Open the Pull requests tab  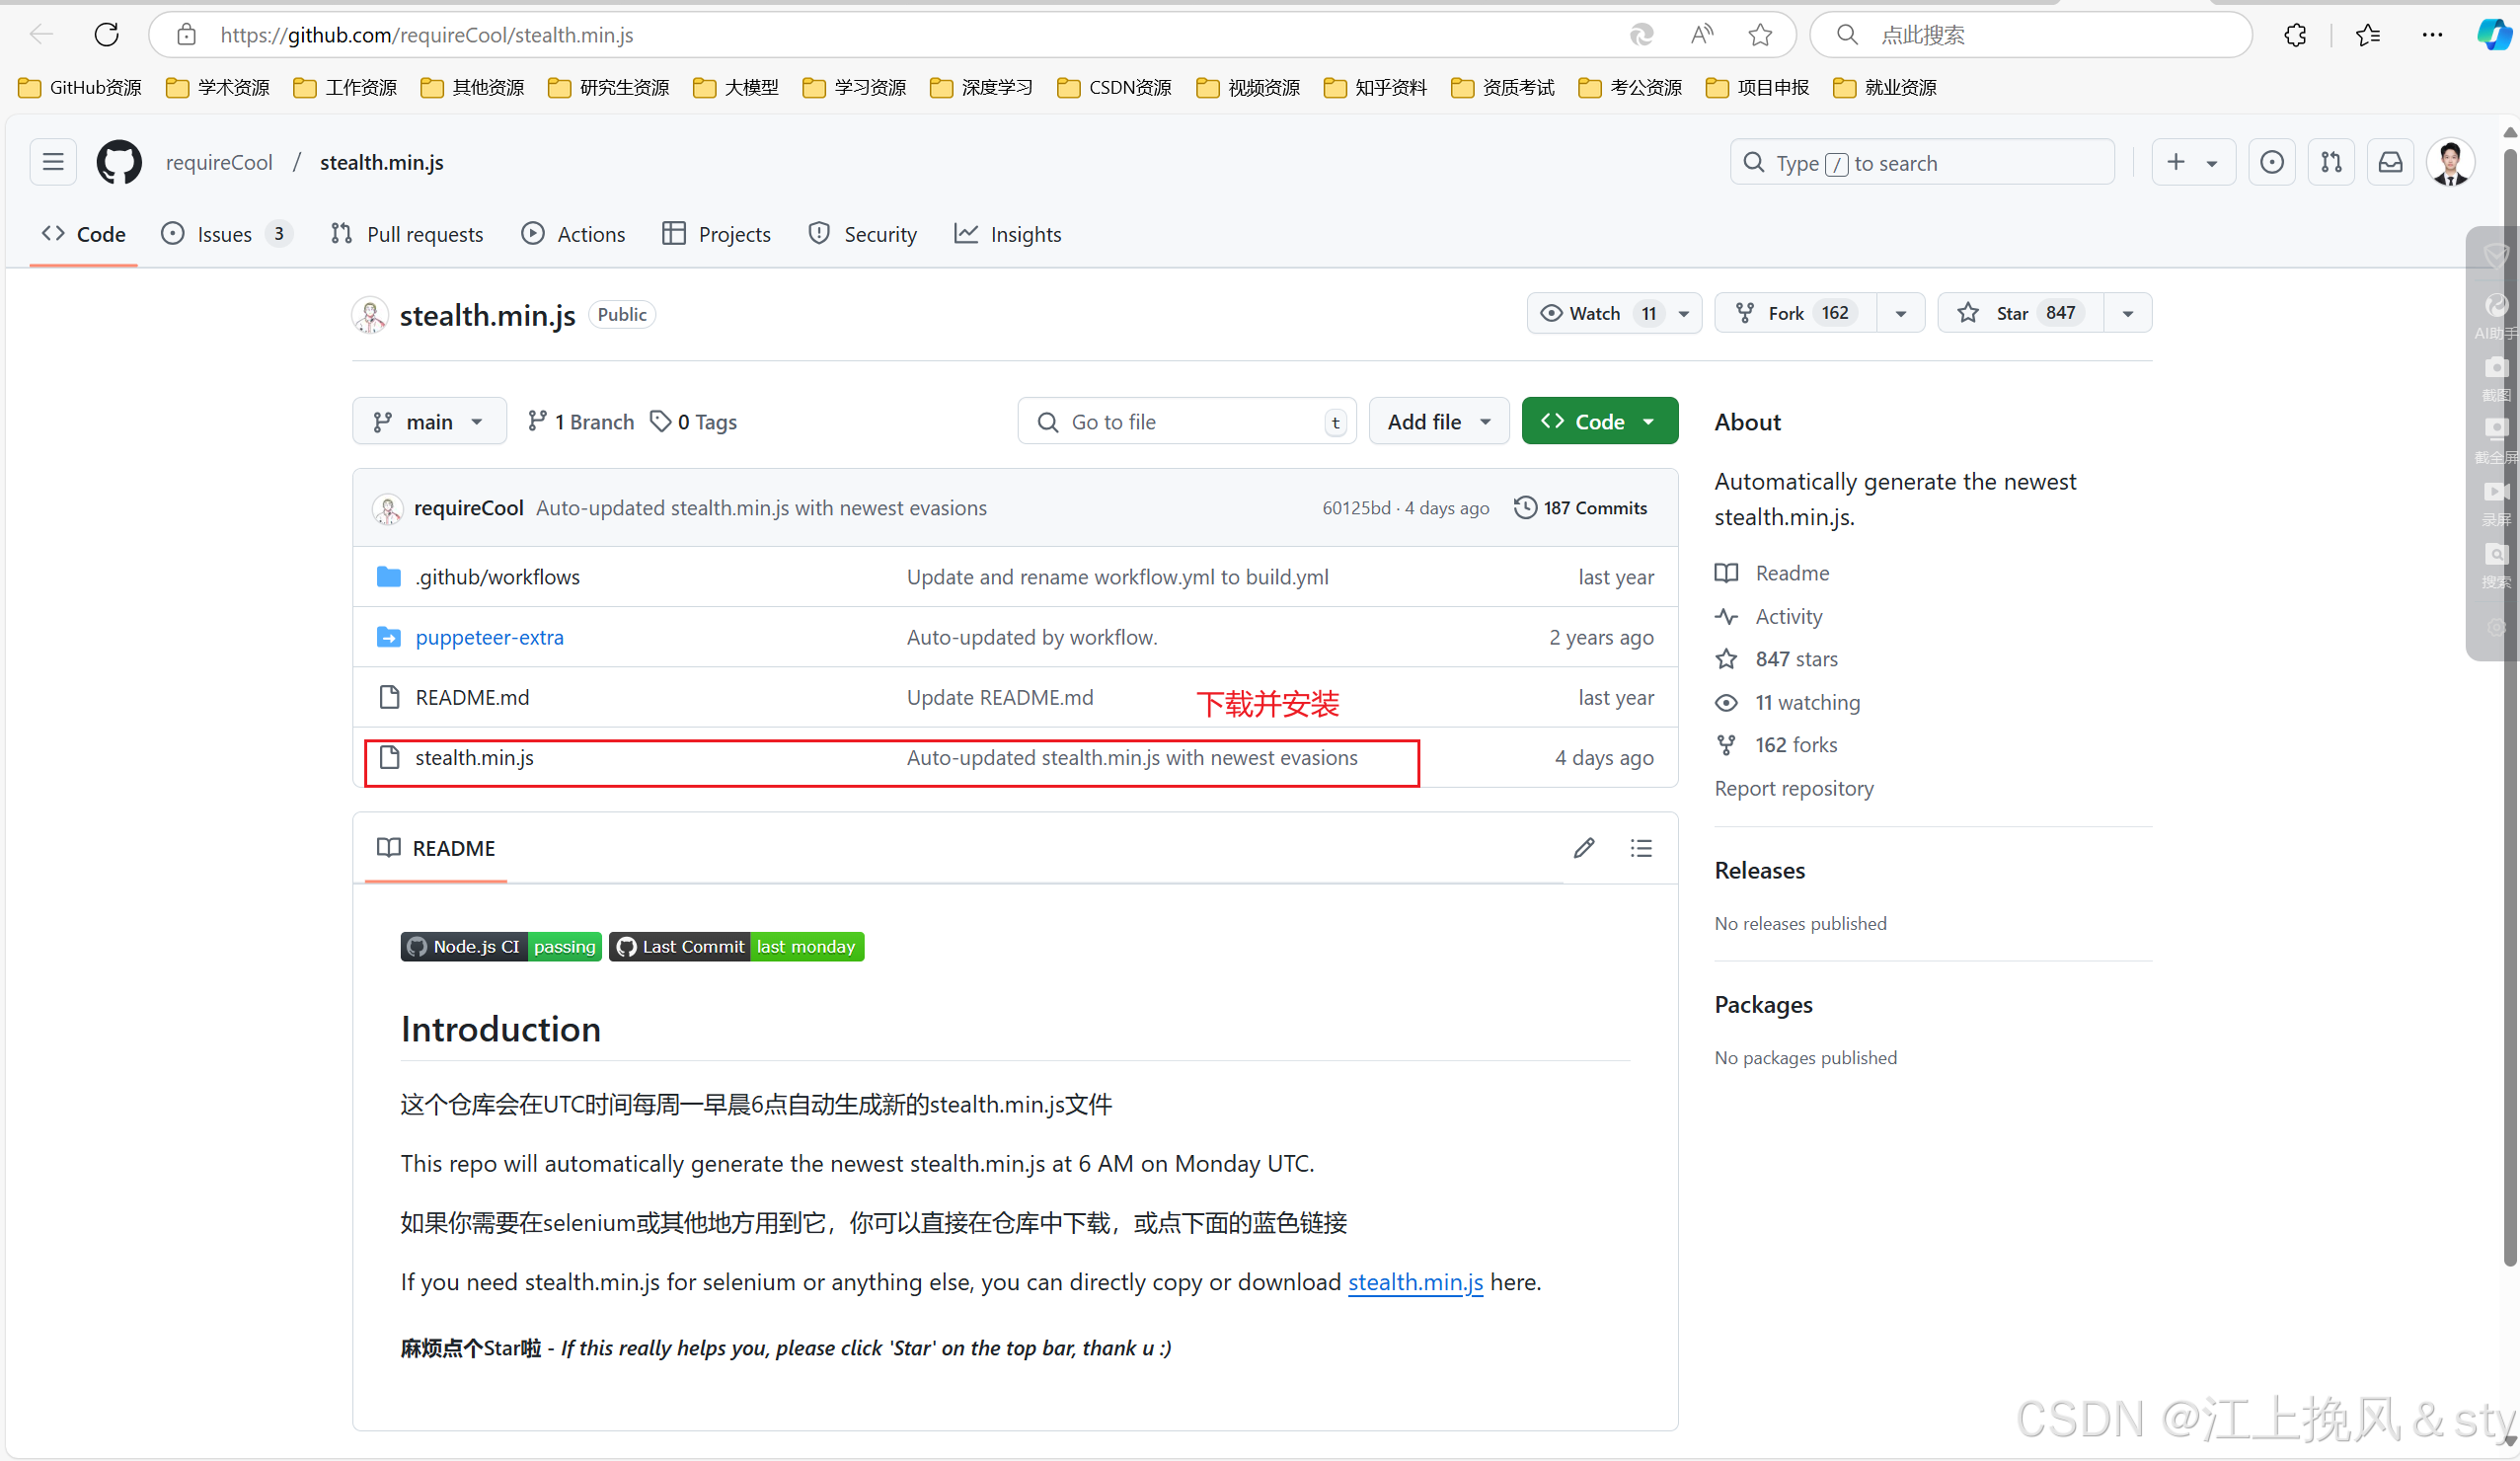point(407,234)
